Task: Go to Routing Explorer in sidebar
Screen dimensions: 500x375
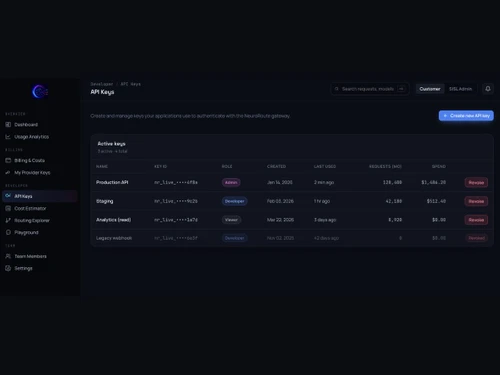Action: pos(40,220)
